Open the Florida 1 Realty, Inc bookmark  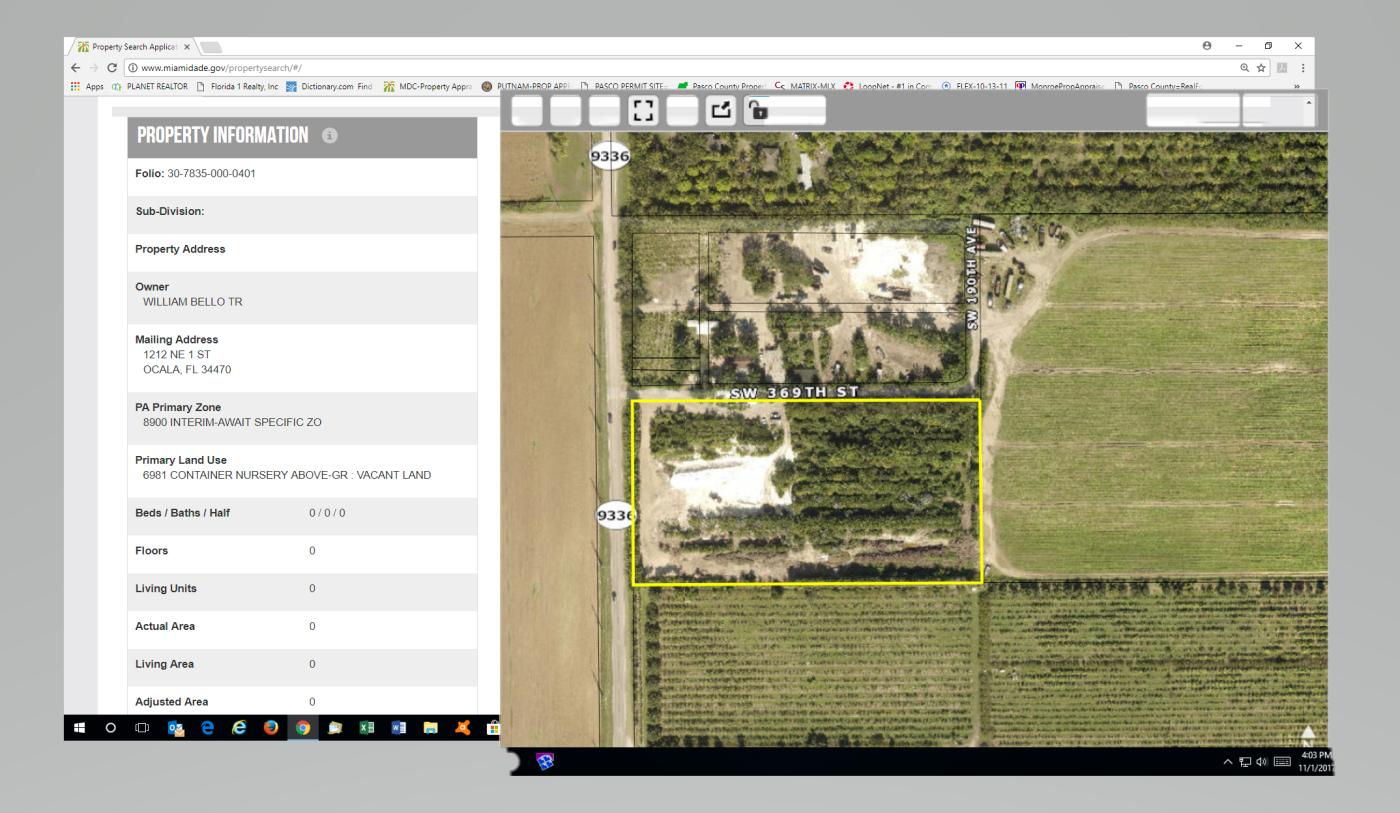pyautogui.click(x=238, y=87)
